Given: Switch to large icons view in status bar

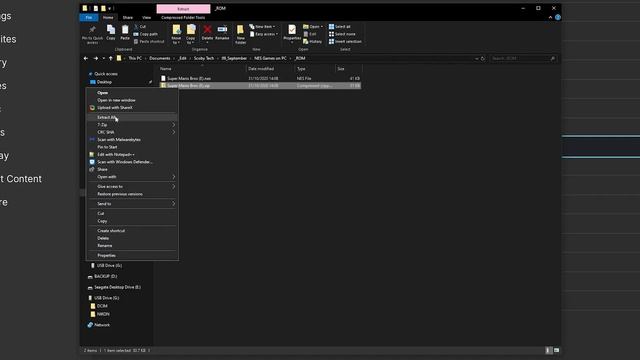Looking at the screenshot, I should click(556, 350).
